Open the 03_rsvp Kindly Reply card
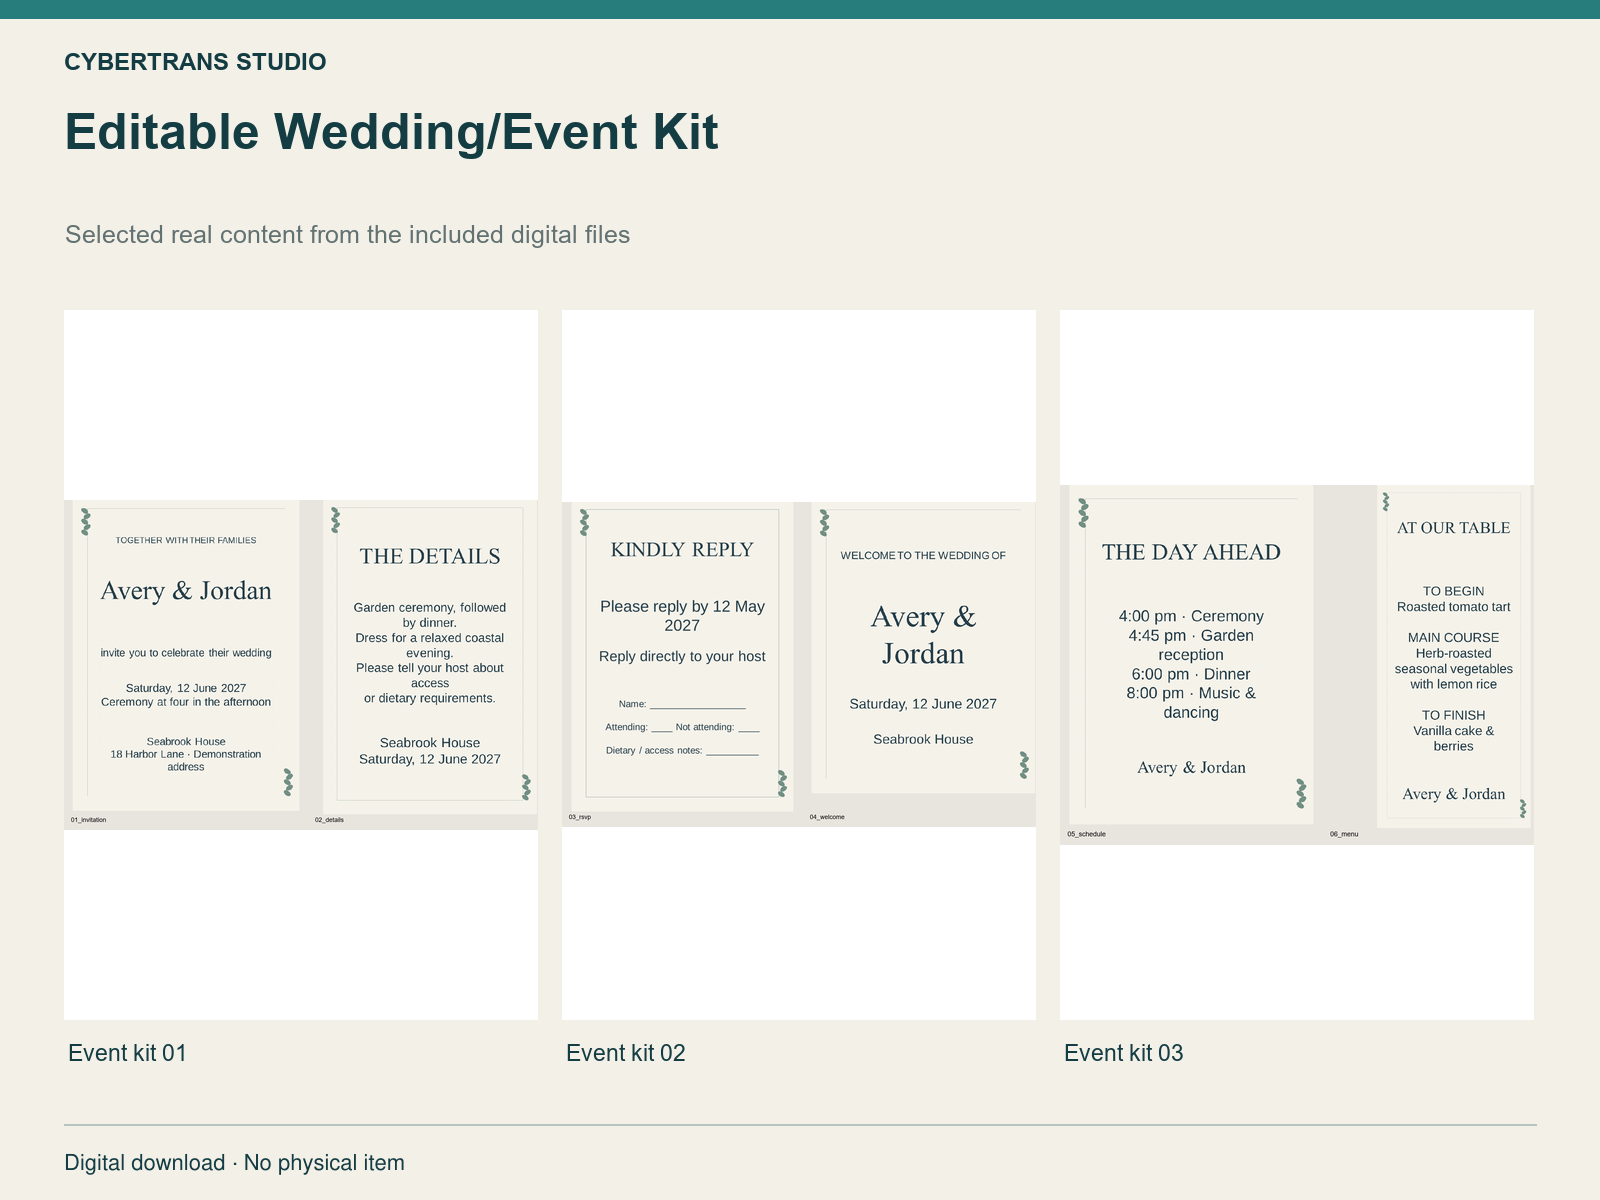 coord(682,656)
